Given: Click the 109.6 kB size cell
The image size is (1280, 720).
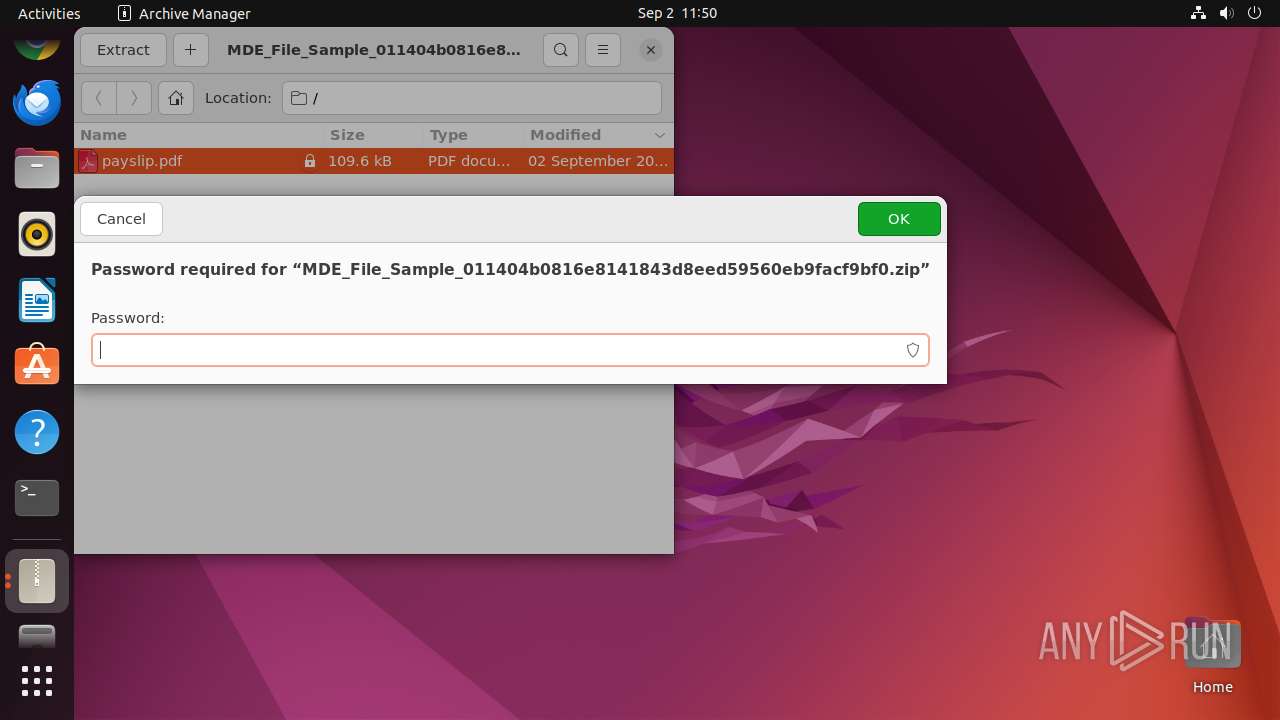Looking at the screenshot, I should (360, 161).
